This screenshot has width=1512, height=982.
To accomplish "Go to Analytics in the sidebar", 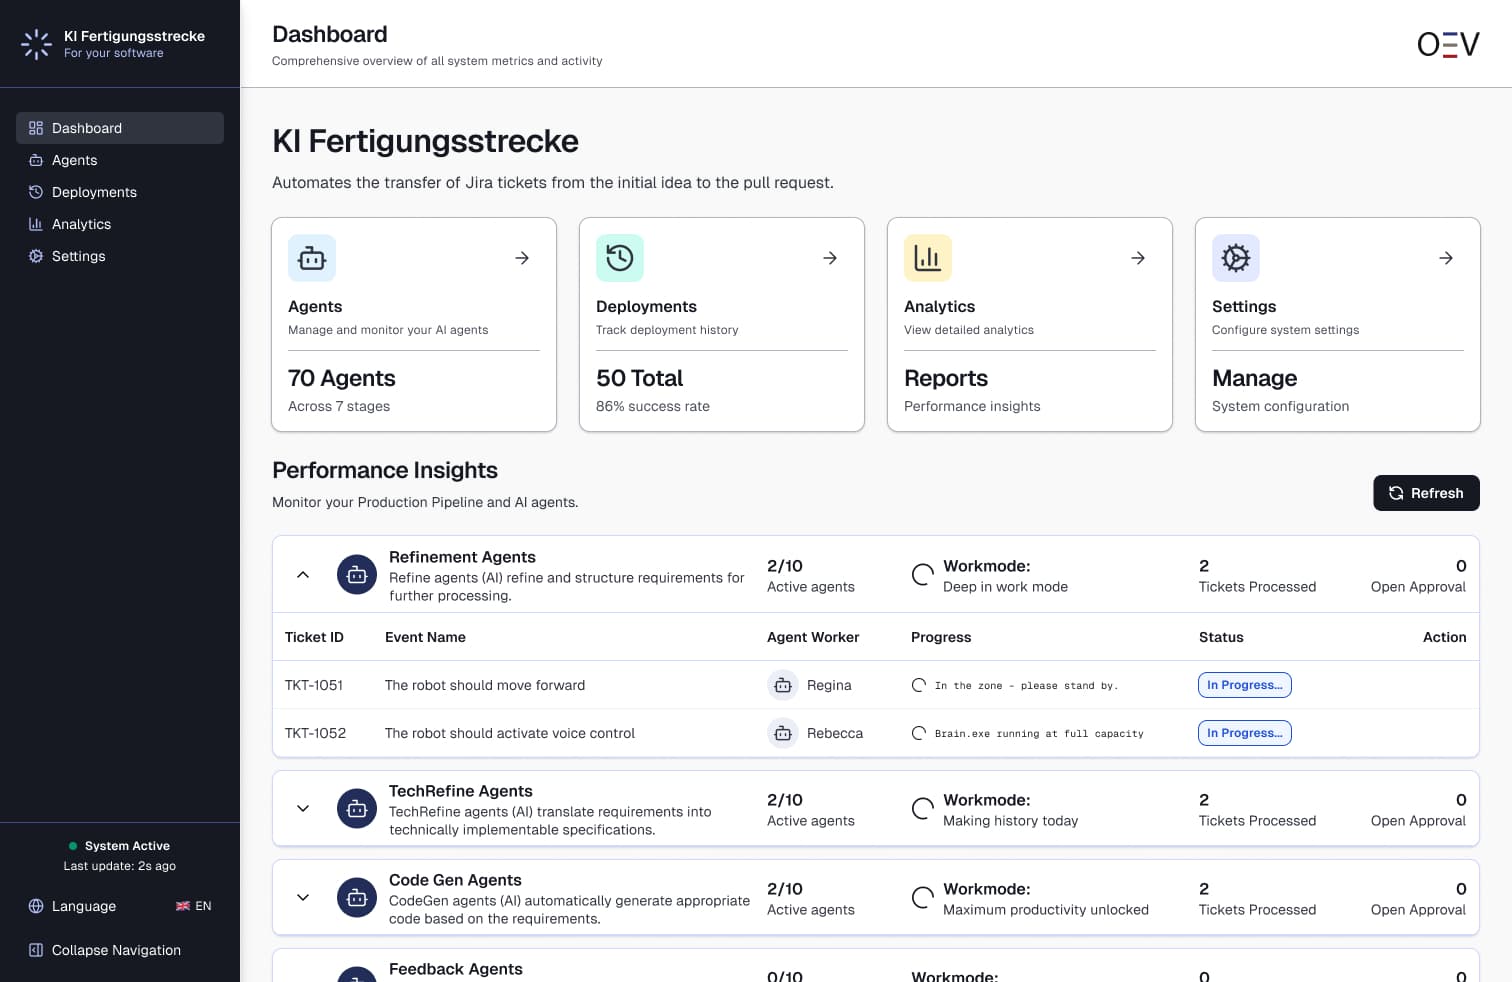I will point(81,224).
